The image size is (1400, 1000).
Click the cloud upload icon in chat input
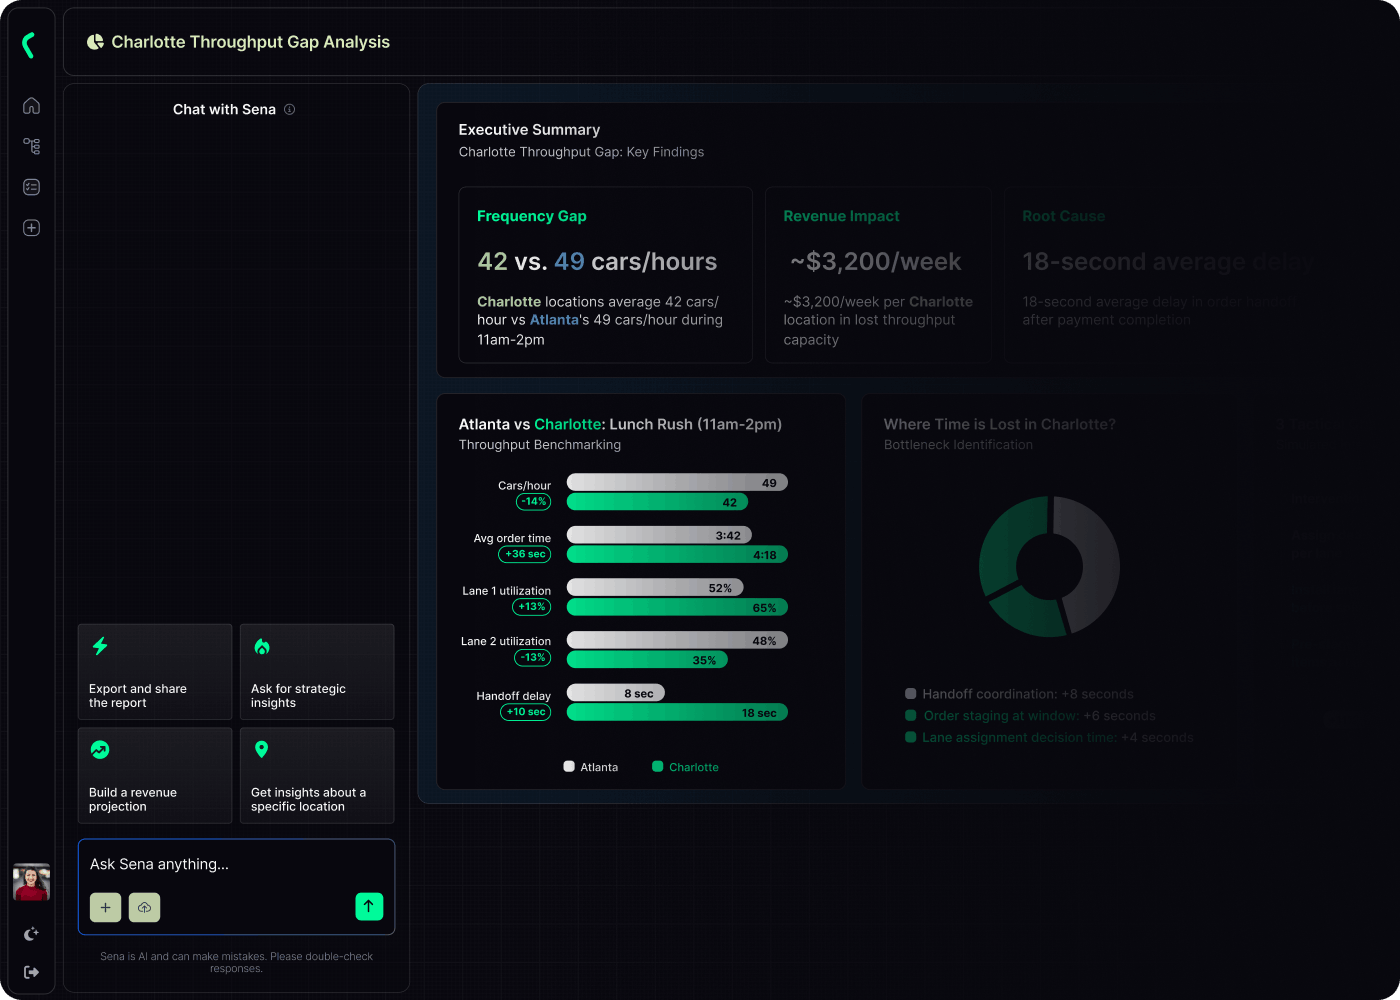(144, 907)
